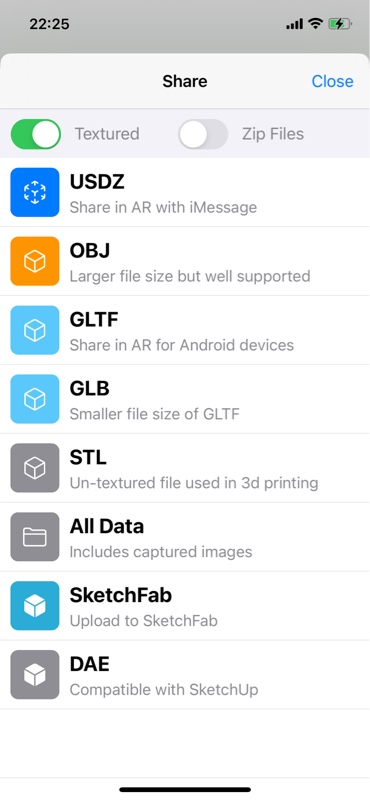Select the gray DAE cube icon
Viewport: 370px width, 800px height.
click(x=35, y=674)
